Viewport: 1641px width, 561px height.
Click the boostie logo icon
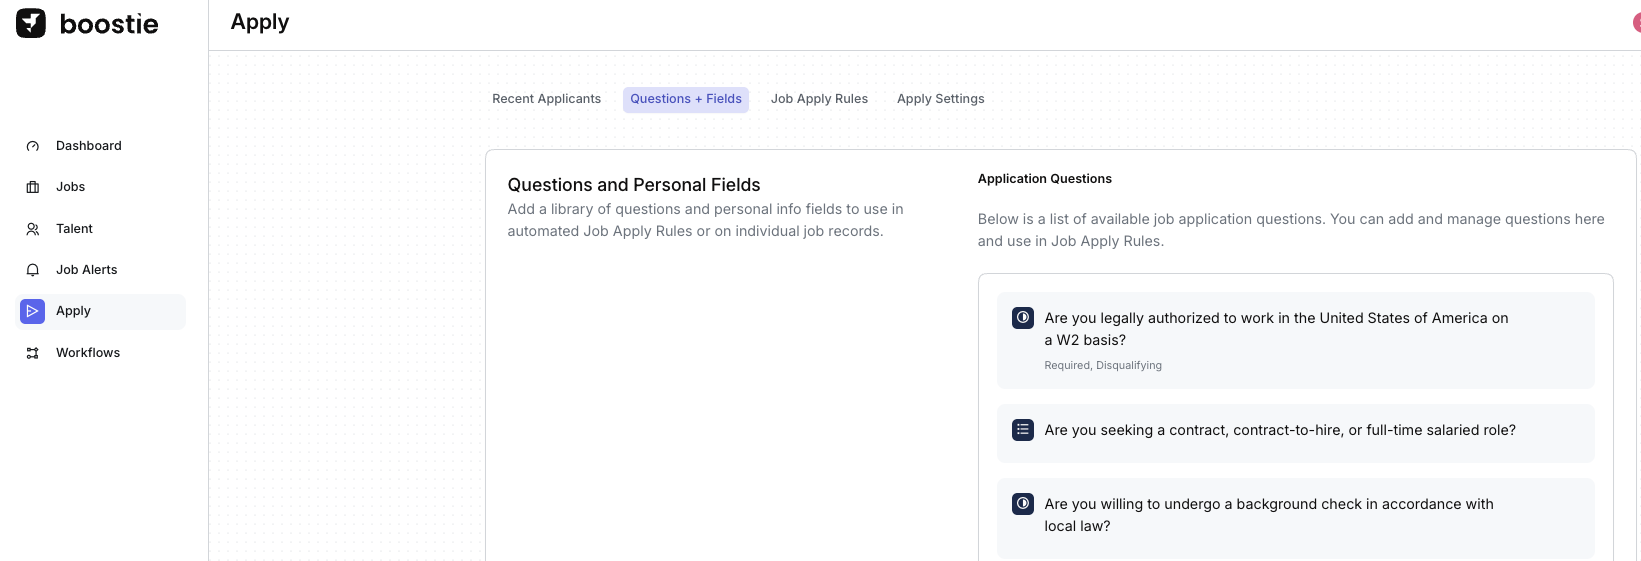coord(31,23)
